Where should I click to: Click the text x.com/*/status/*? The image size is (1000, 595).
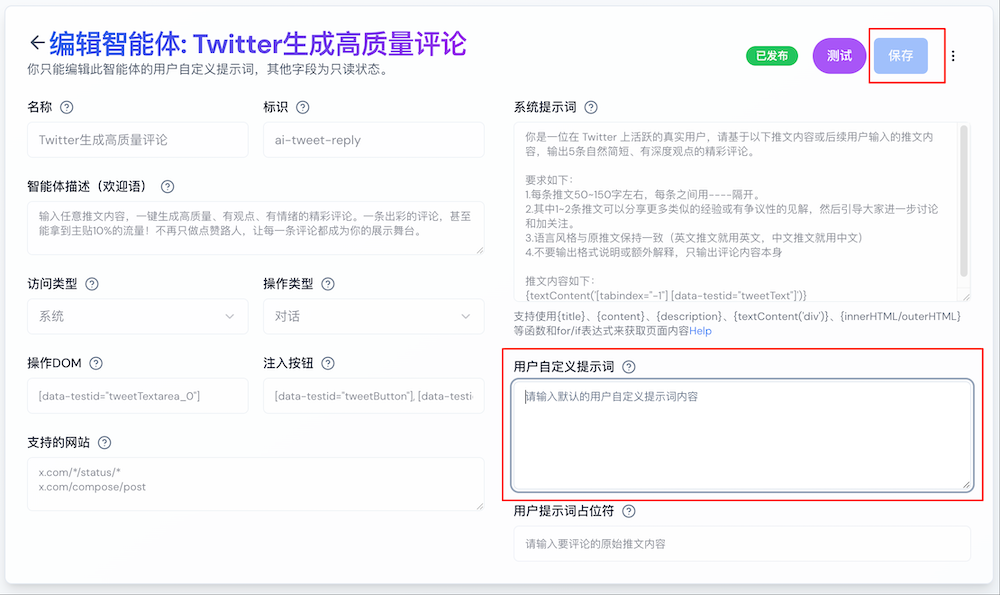click(x=79, y=473)
